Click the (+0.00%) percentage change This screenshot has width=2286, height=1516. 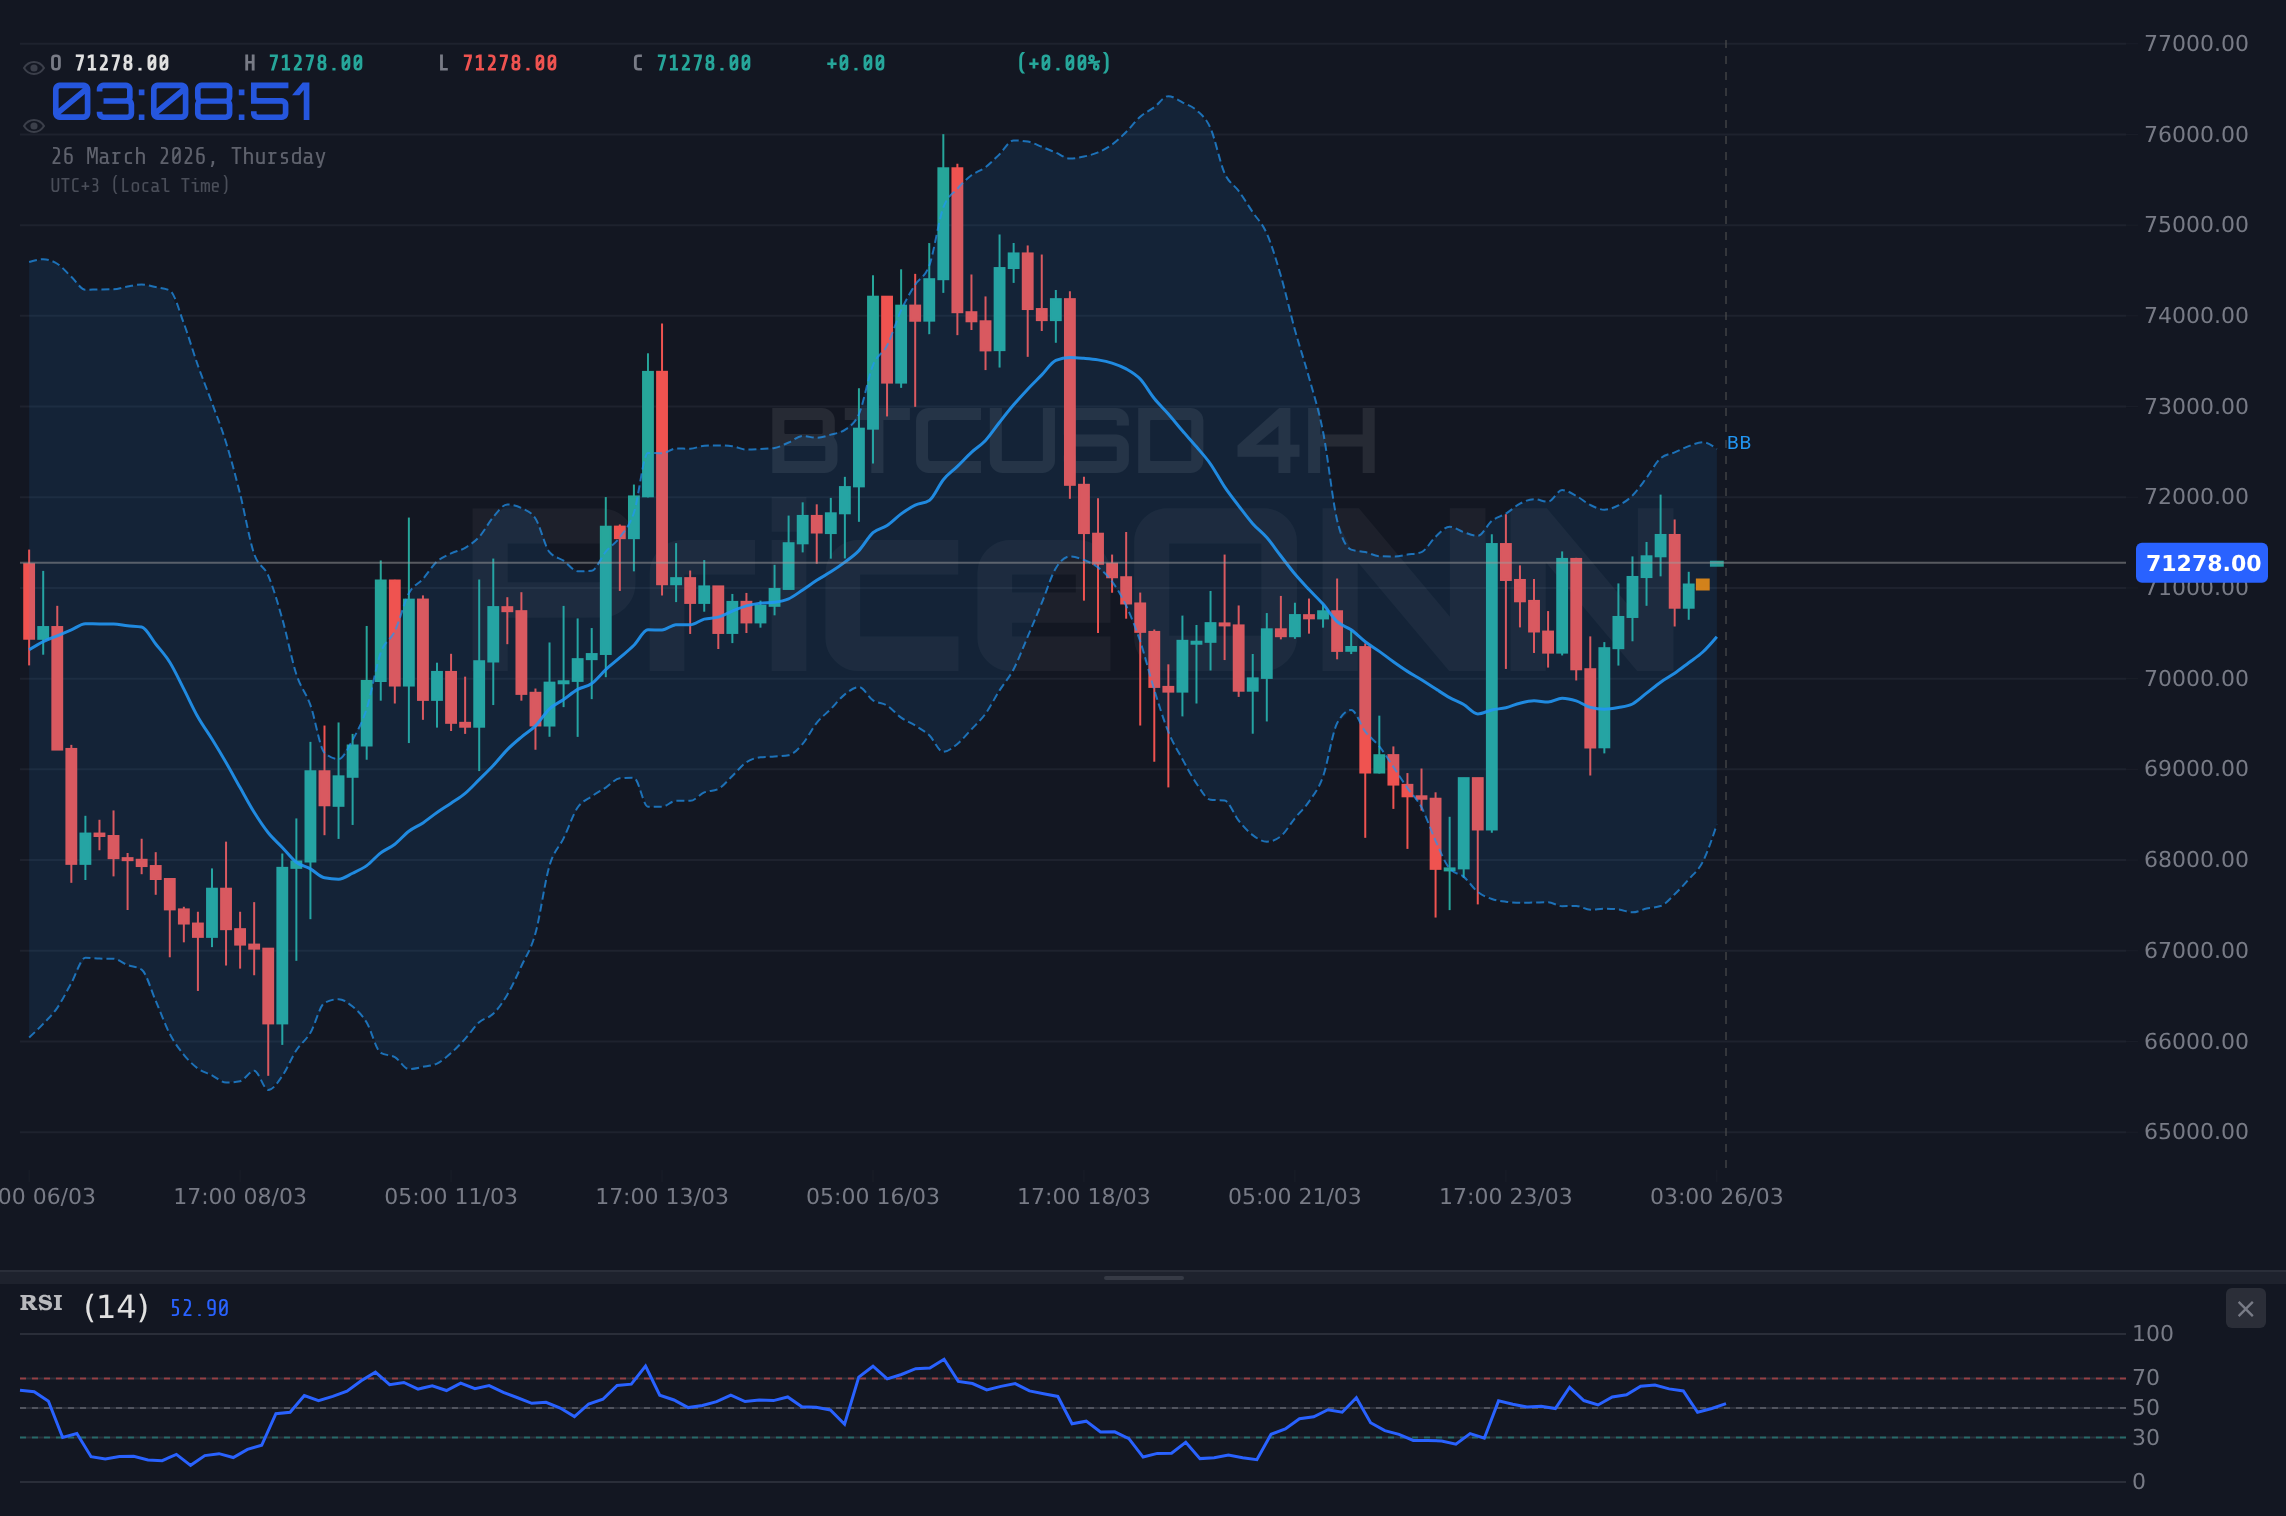coord(1063,62)
